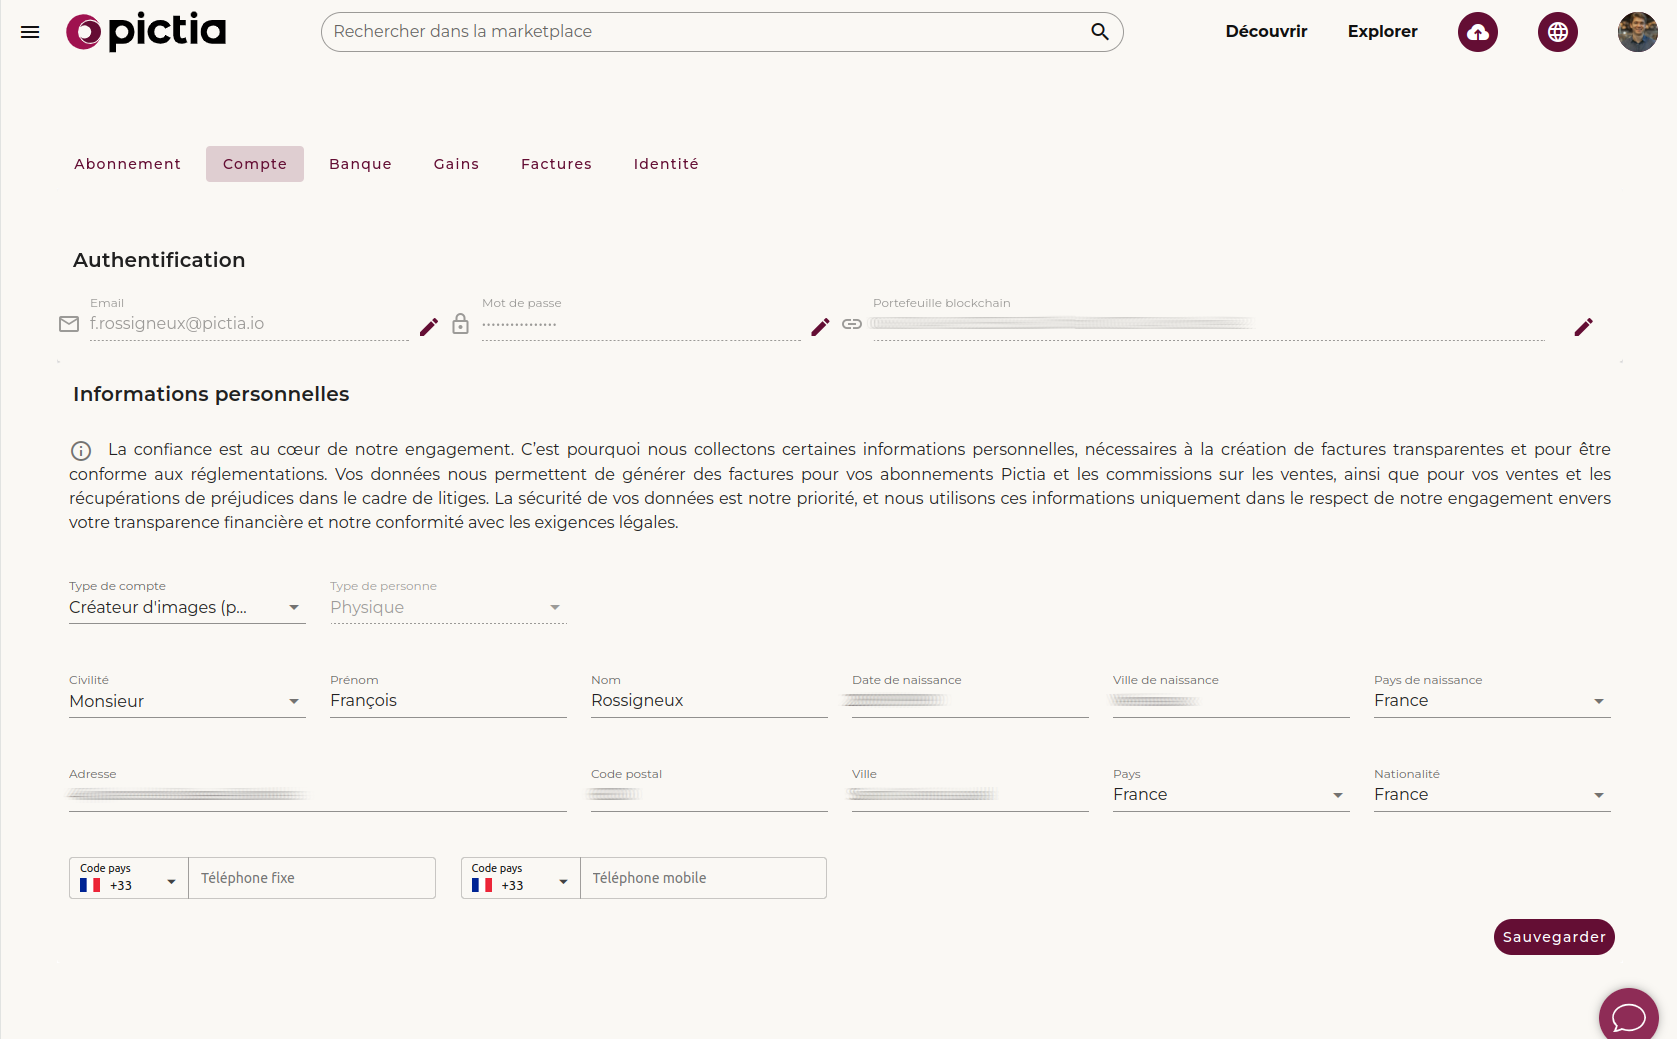The image size is (1677, 1039).
Task: Switch to the Abonnement tab
Action: coord(127,164)
